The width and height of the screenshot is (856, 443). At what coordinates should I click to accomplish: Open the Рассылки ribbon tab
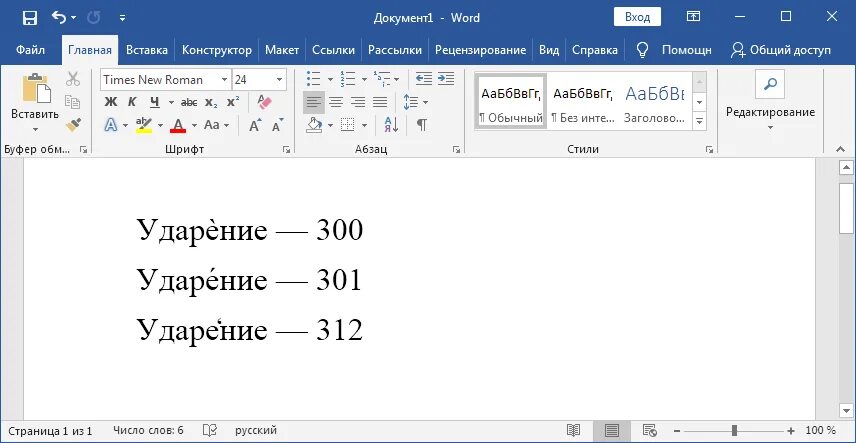[x=395, y=50]
